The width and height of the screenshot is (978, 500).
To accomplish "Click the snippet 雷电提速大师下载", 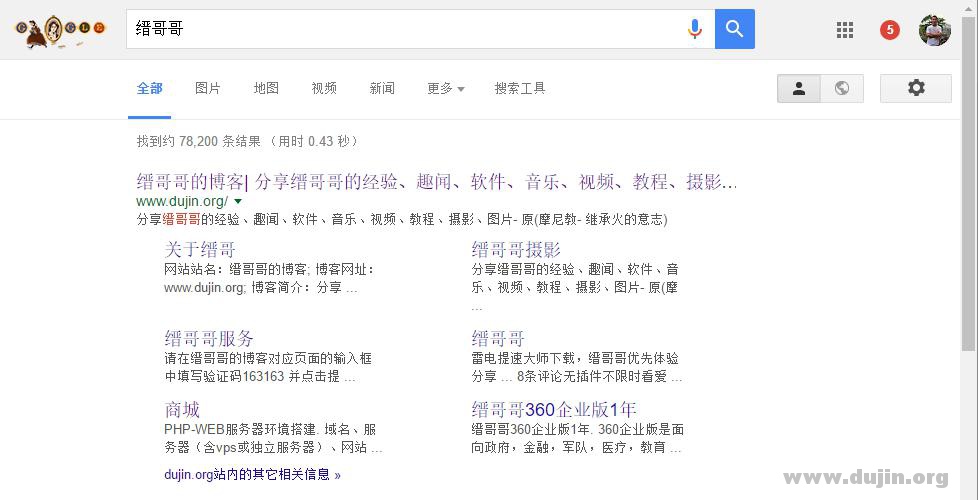I will point(527,358).
